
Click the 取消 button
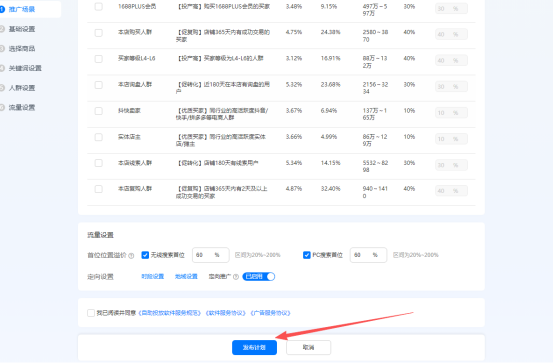coord(309,347)
